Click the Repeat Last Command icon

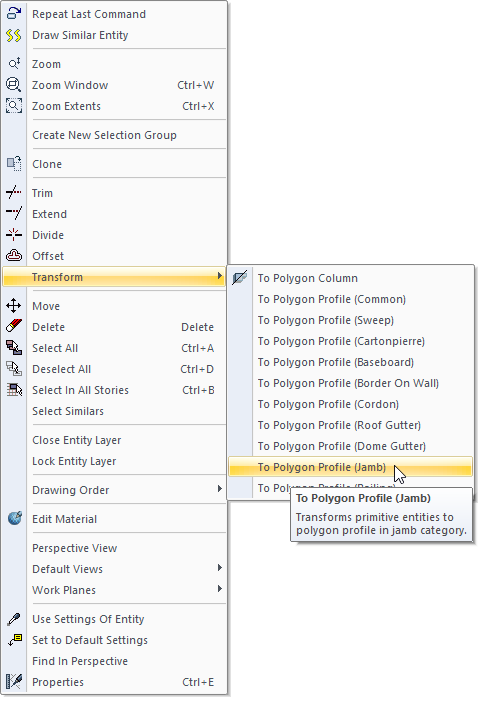click(14, 14)
